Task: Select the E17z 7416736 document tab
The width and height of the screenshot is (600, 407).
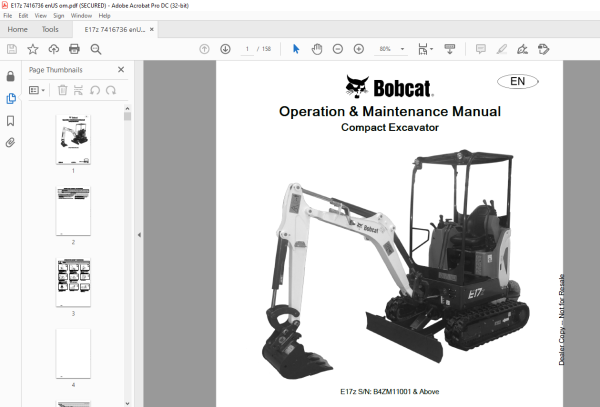Action: [115, 29]
